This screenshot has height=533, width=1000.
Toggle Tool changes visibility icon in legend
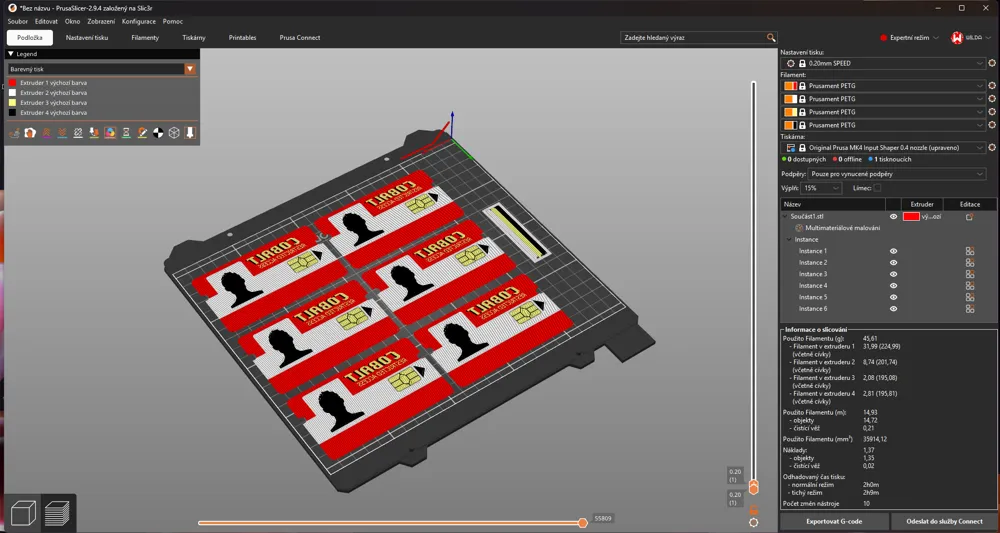click(x=94, y=133)
